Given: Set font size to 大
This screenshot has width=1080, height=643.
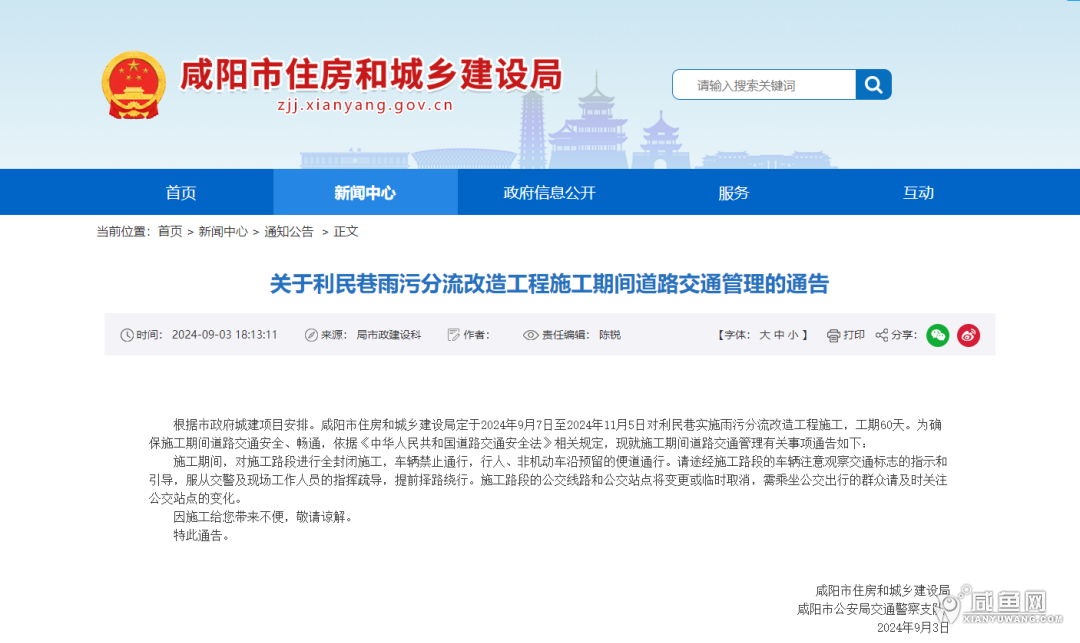Looking at the screenshot, I should coord(765,335).
